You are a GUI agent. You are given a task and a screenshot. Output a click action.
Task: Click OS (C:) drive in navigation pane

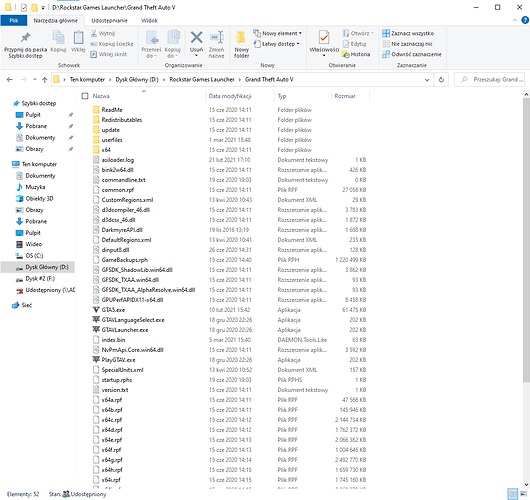[34, 256]
